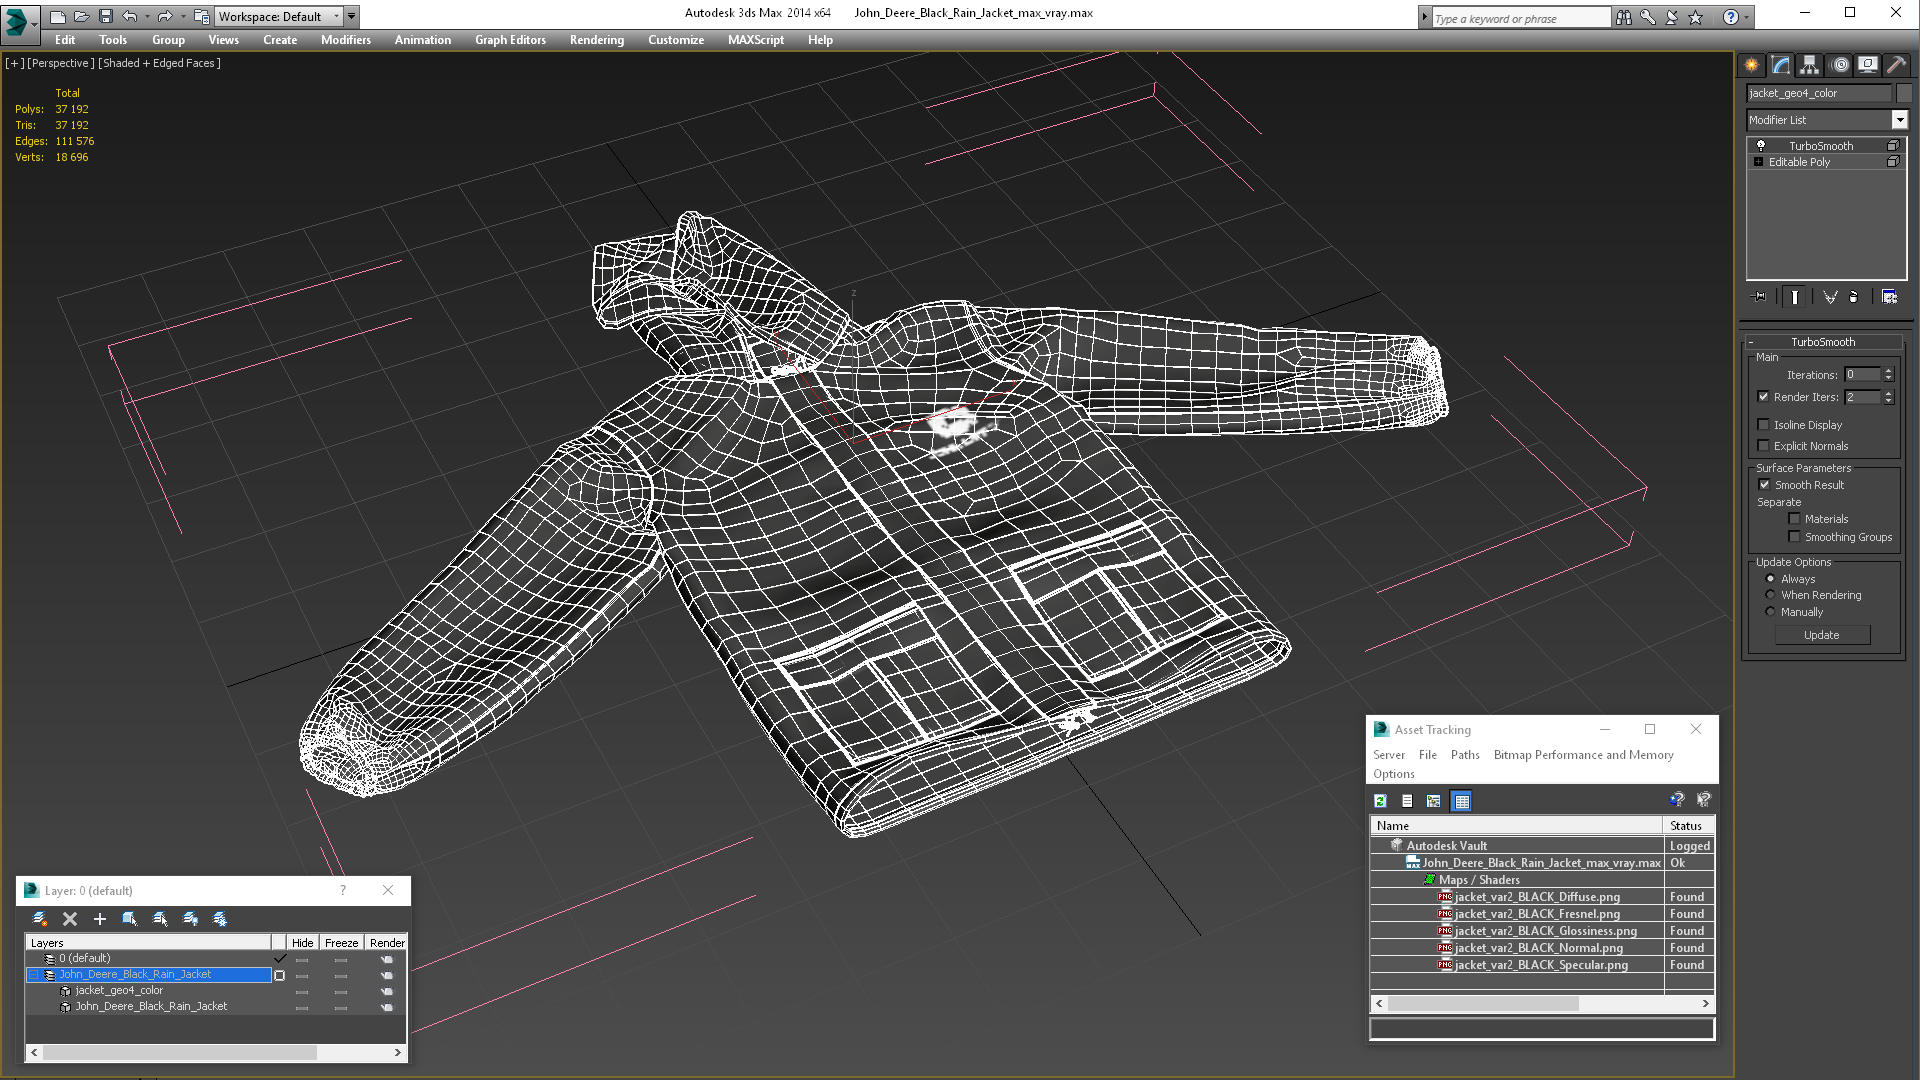Enable Isoline Display checkbox
This screenshot has width=1920, height=1080.
coord(1764,425)
